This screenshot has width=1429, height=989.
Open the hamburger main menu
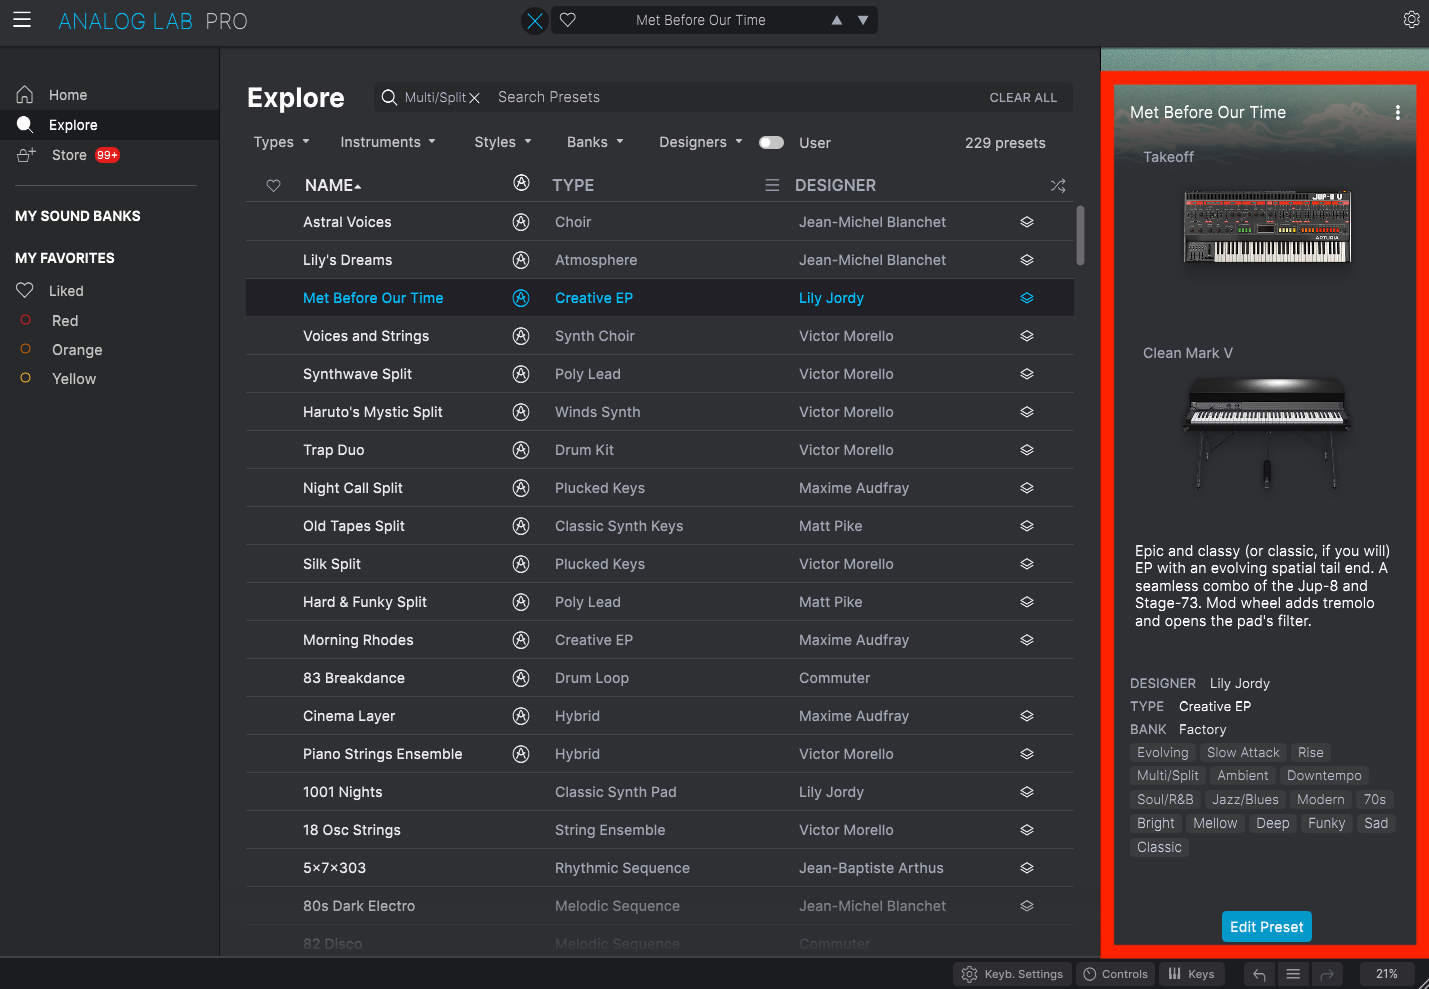pyautogui.click(x=22, y=20)
